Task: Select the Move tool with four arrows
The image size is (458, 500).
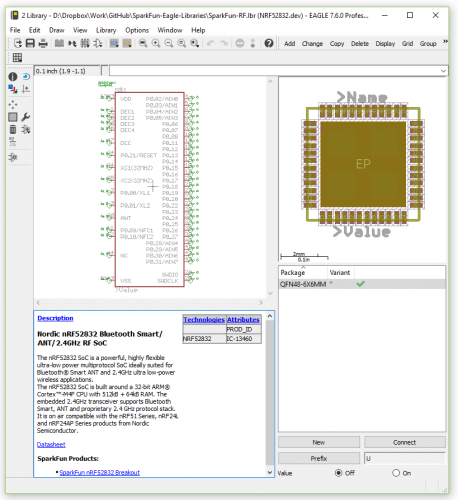Action: click(x=13, y=105)
